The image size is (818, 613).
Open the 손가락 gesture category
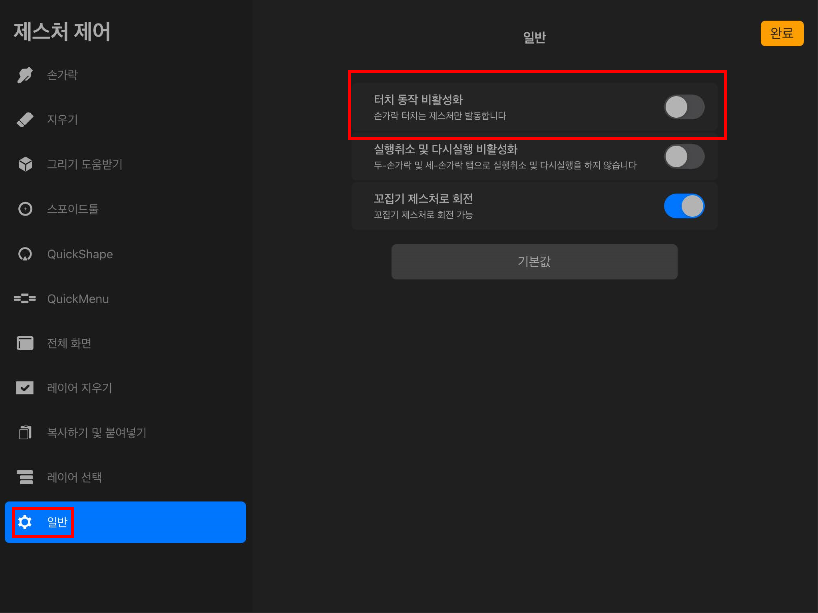point(125,75)
